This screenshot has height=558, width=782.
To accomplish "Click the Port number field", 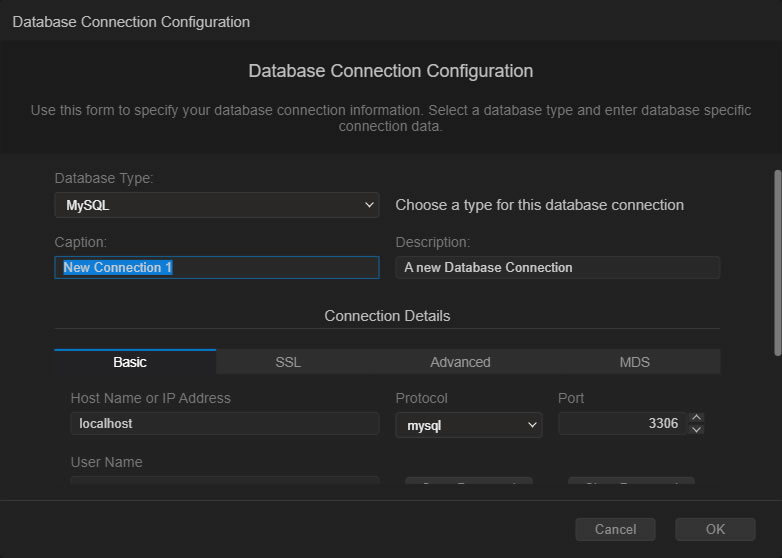I will pos(621,423).
